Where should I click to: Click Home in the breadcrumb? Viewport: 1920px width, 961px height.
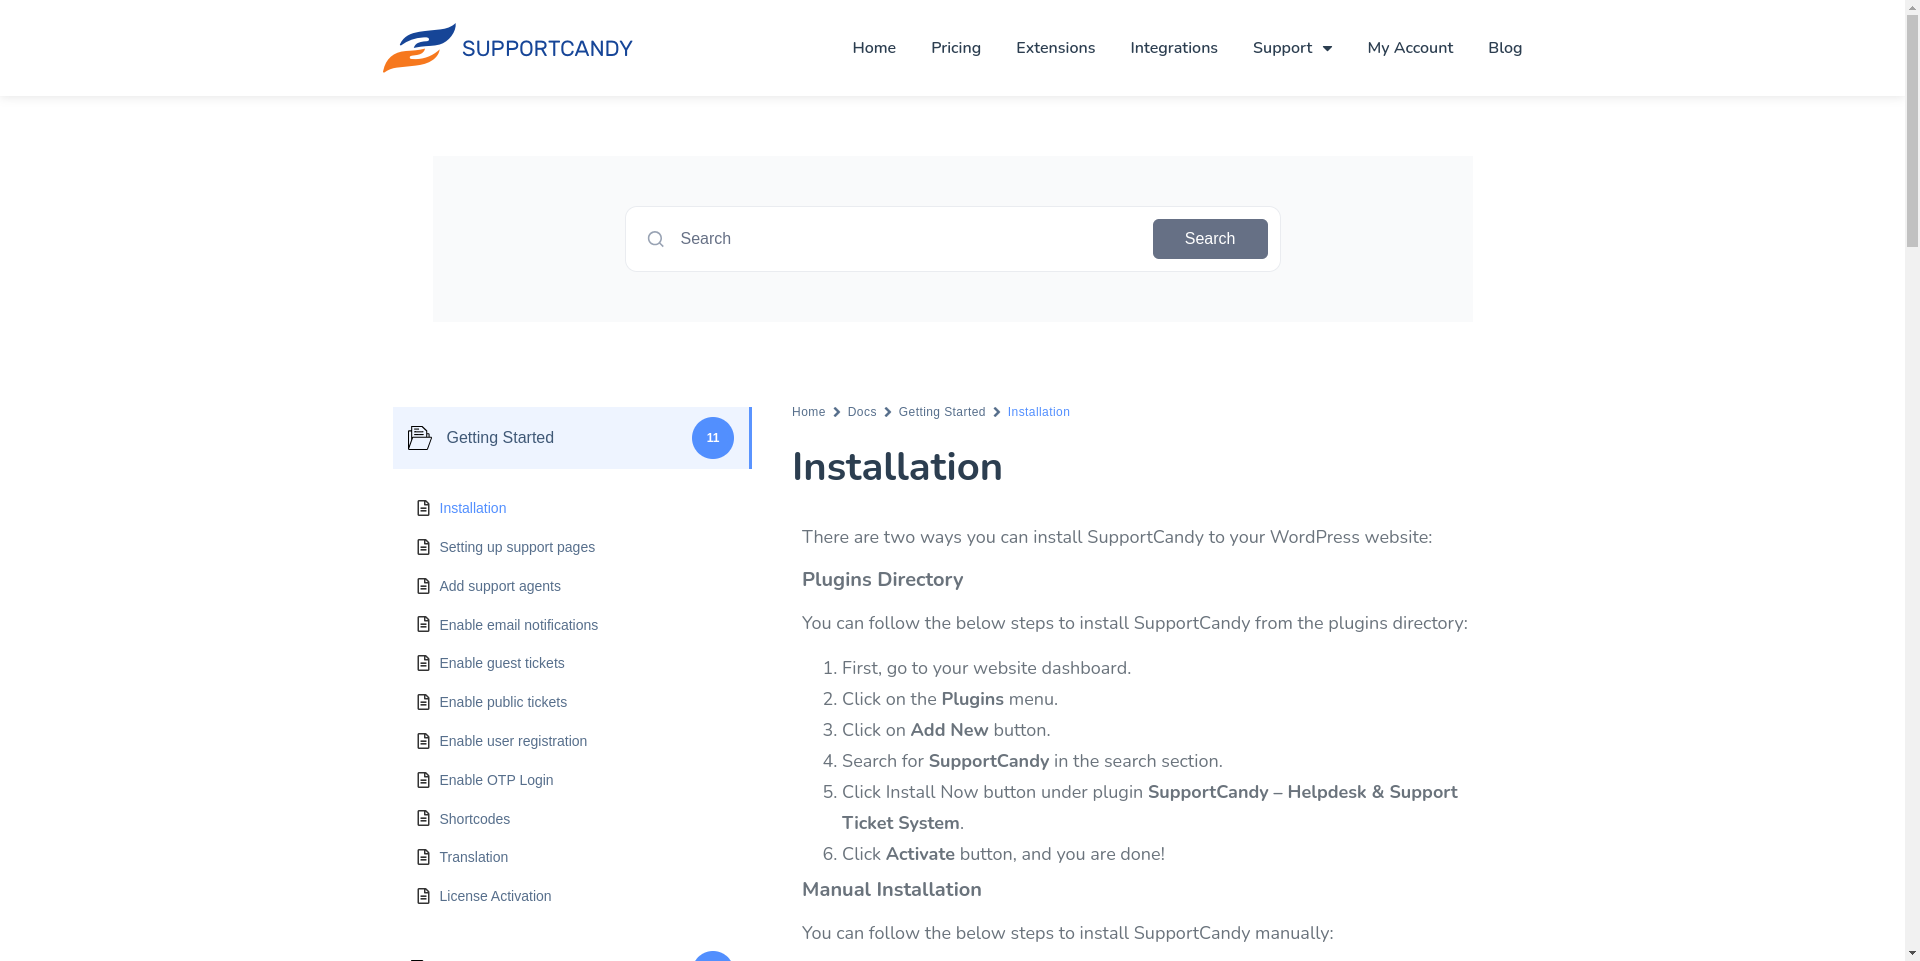point(809,412)
